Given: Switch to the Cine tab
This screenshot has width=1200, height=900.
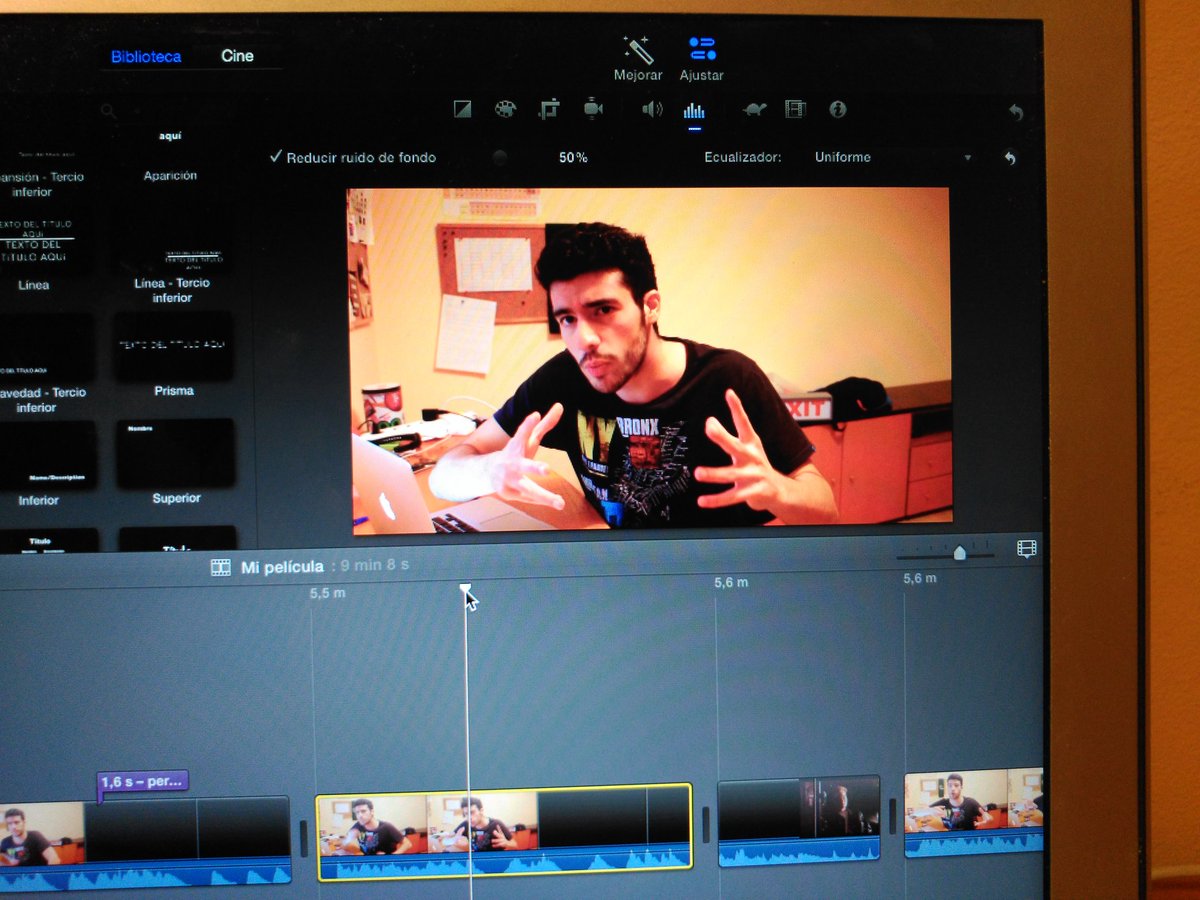Looking at the screenshot, I should 238,56.
